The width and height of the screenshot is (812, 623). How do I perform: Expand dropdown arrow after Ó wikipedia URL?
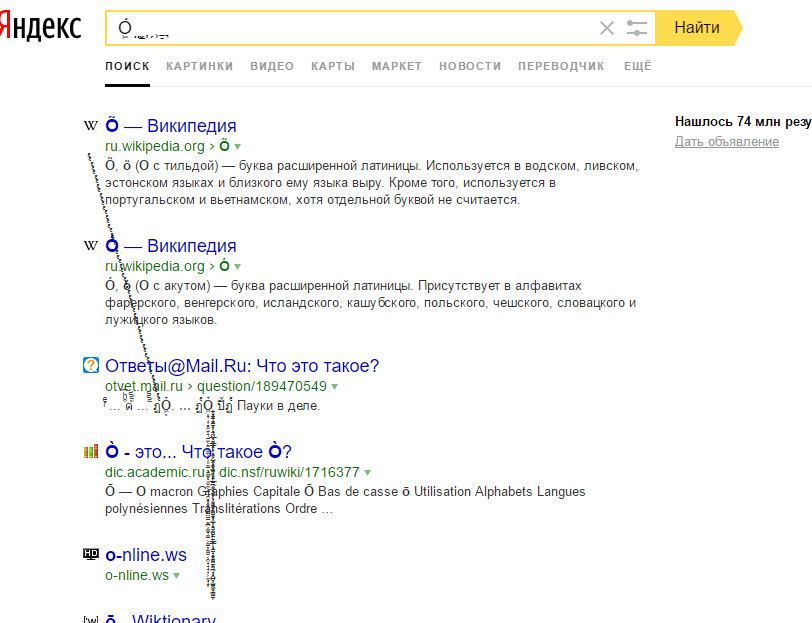[x=238, y=267]
